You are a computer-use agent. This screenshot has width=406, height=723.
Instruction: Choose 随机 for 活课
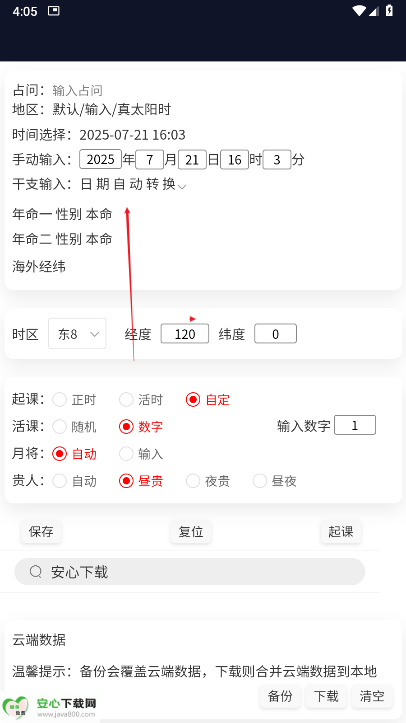[x=75, y=427]
